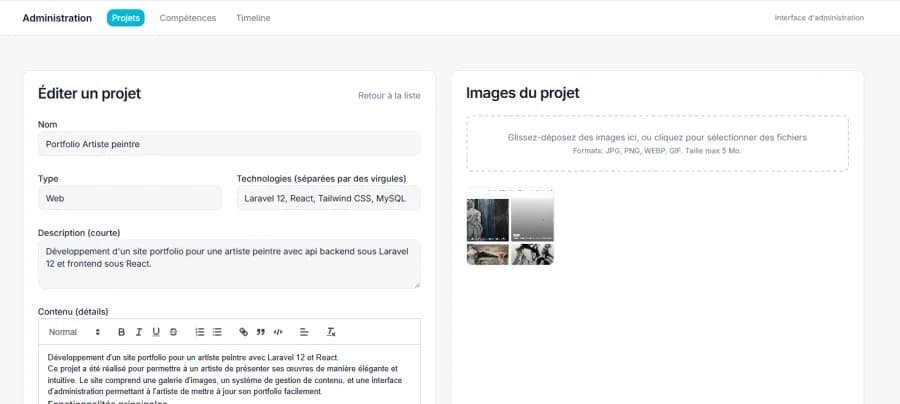Switch to the Compétences tab
The height and width of the screenshot is (404, 900).
click(x=190, y=18)
